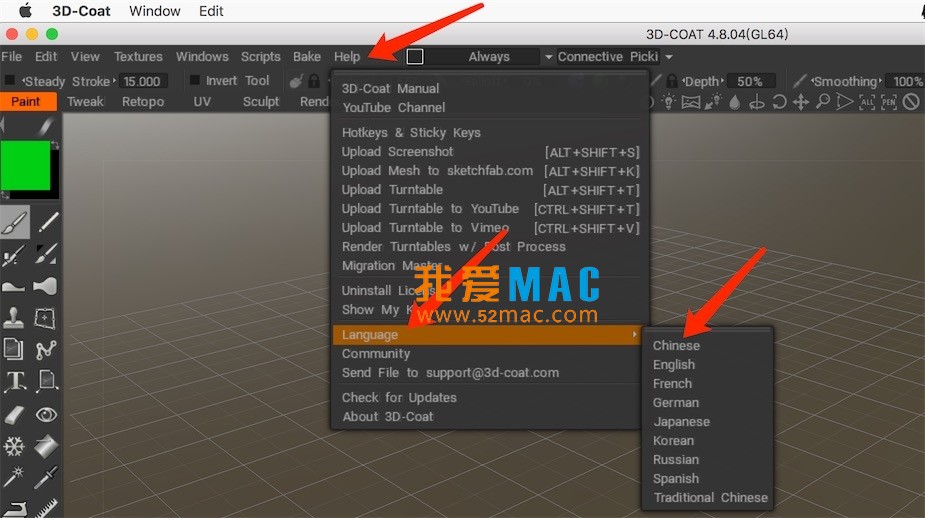
Task: Click the left arrow before Depth label
Action: [684, 81]
